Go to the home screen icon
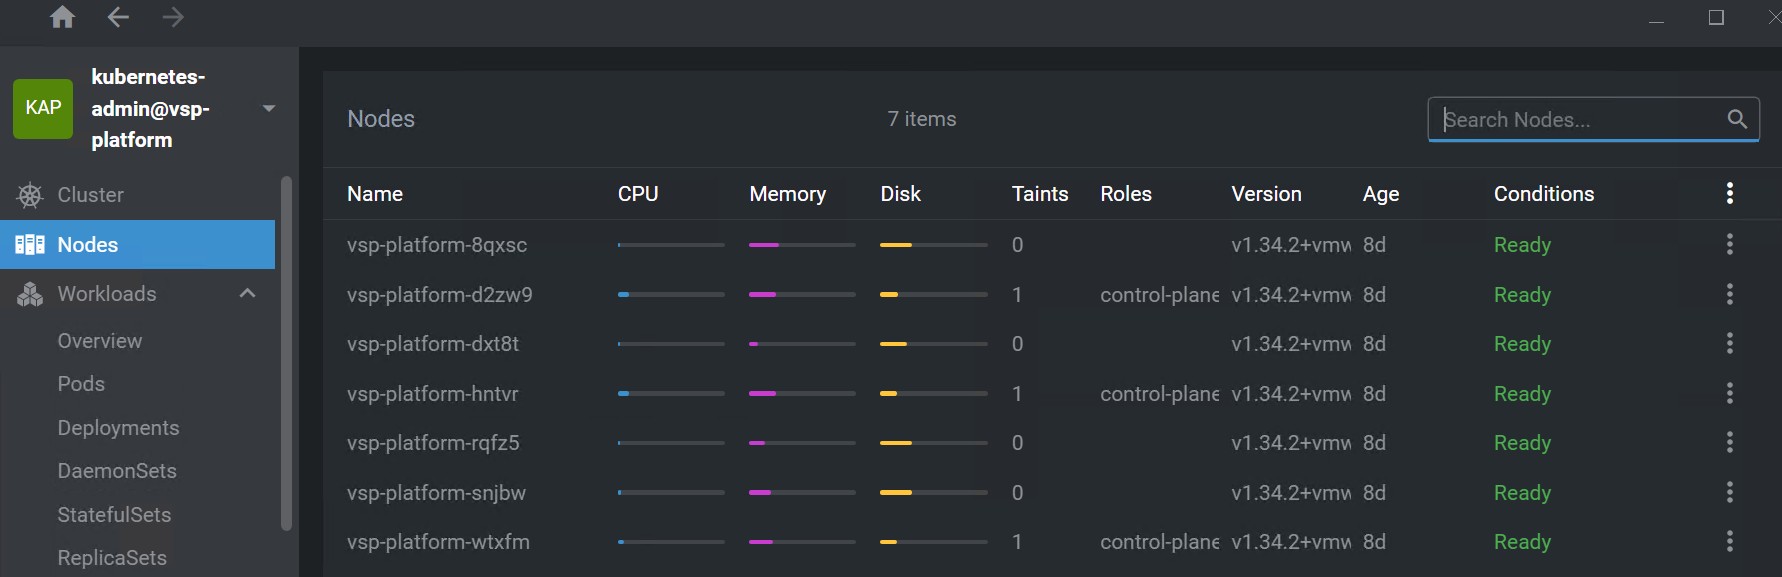 click(62, 17)
